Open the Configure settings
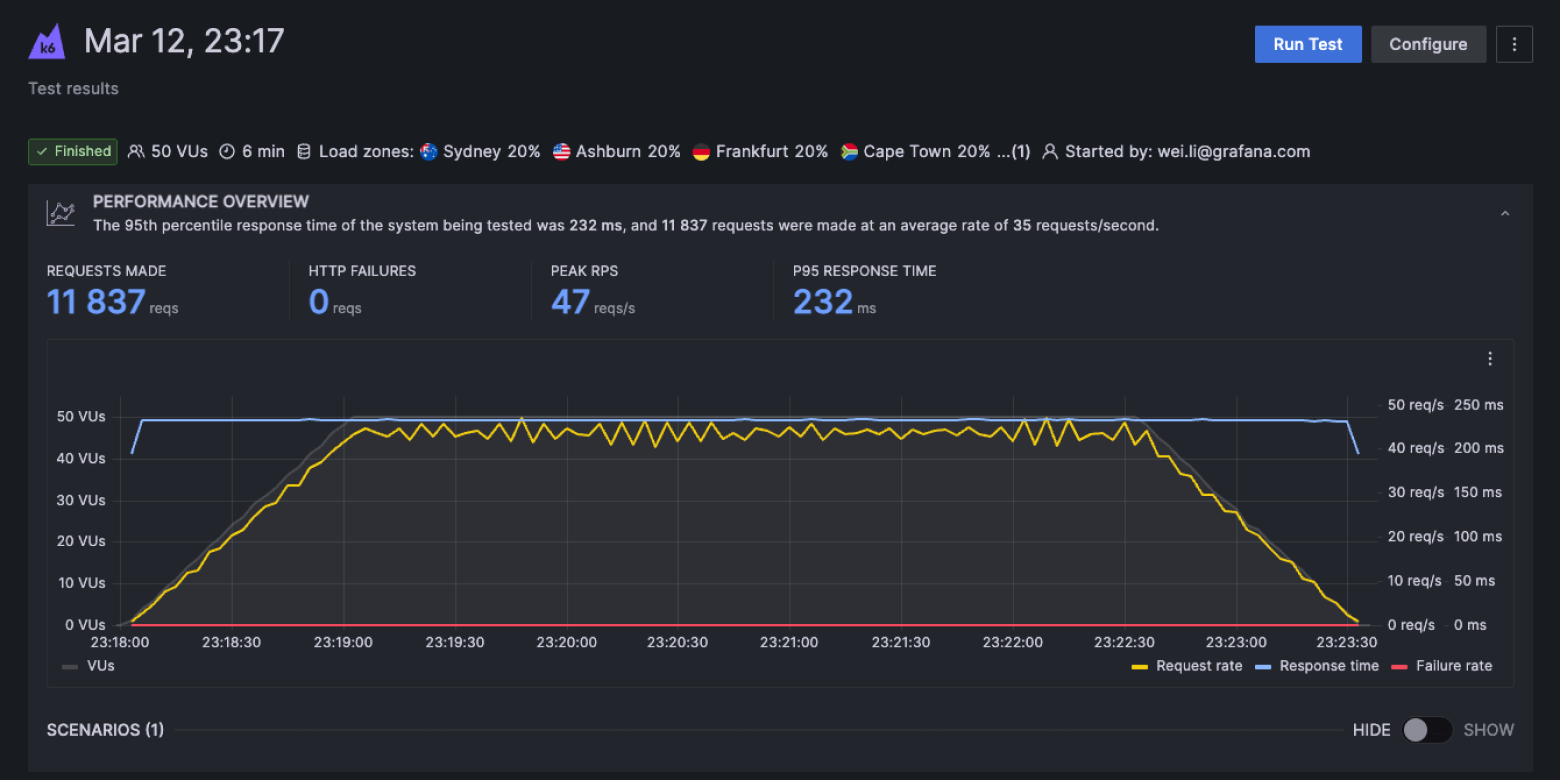Viewport: 1560px width, 780px height. (x=1428, y=44)
